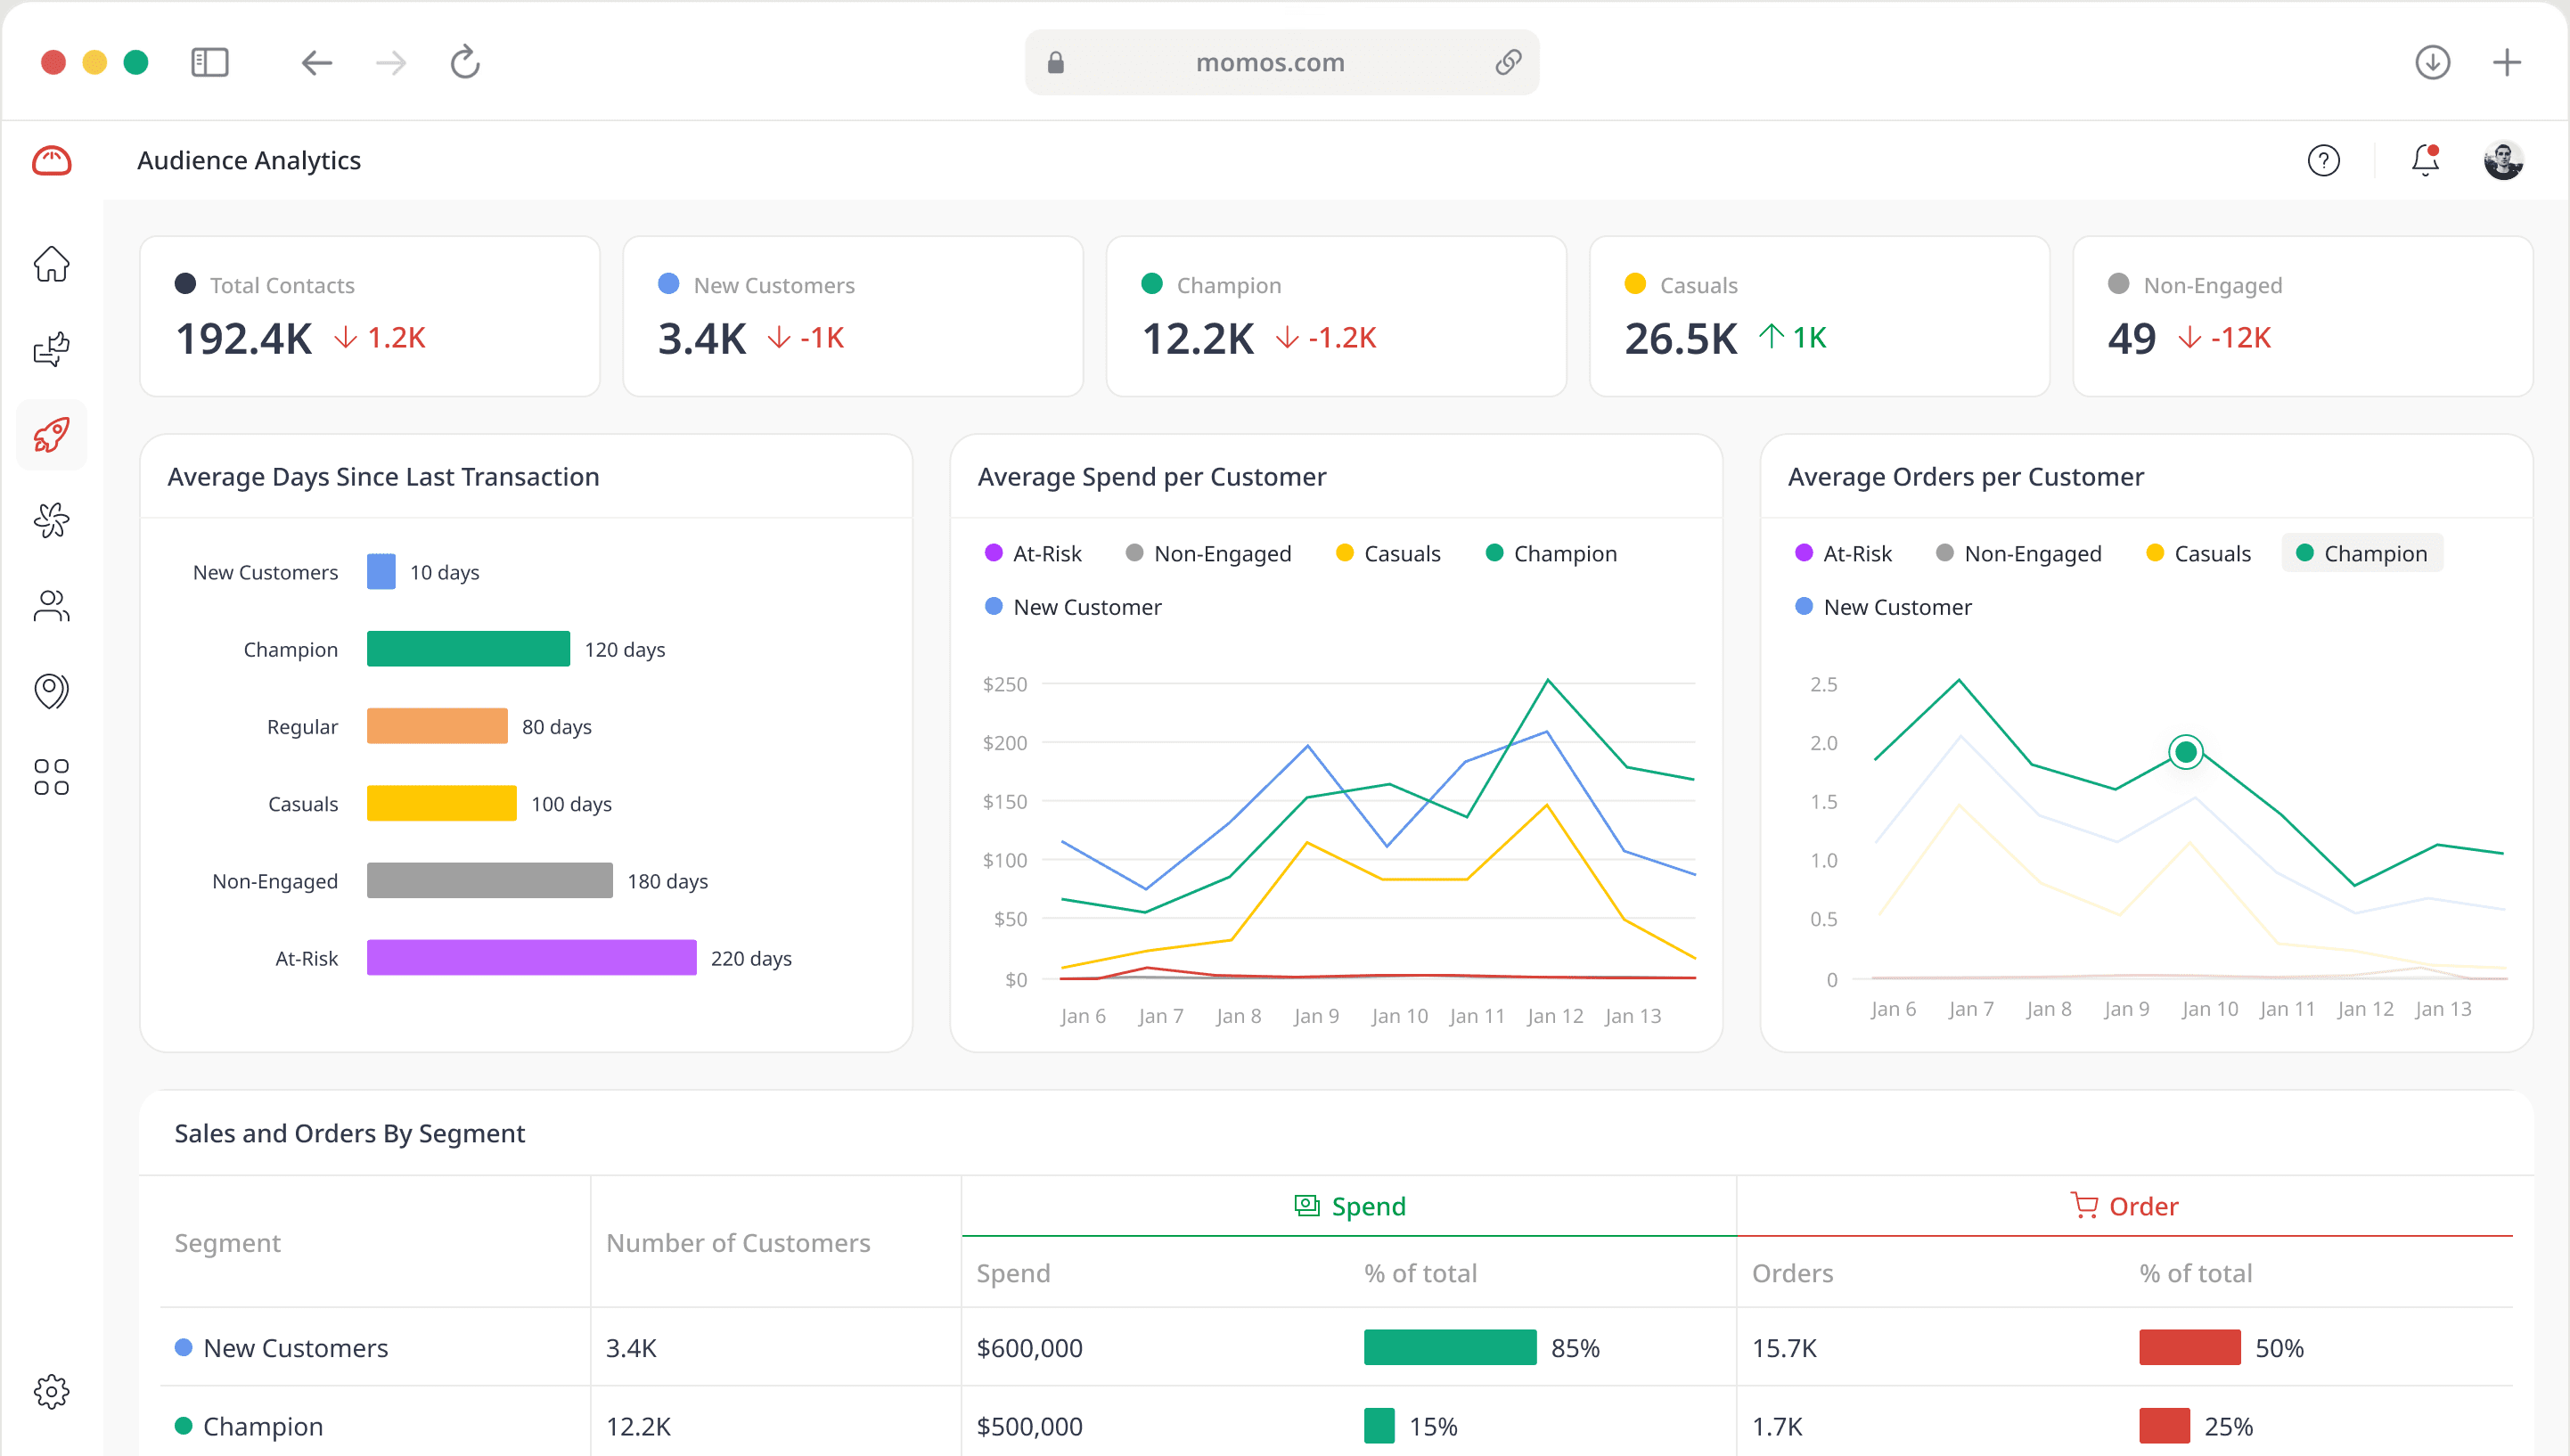The width and height of the screenshot is (2570, 1456).
Task: Open the apps grid icon in sidebar
Action: click(51, 776)
